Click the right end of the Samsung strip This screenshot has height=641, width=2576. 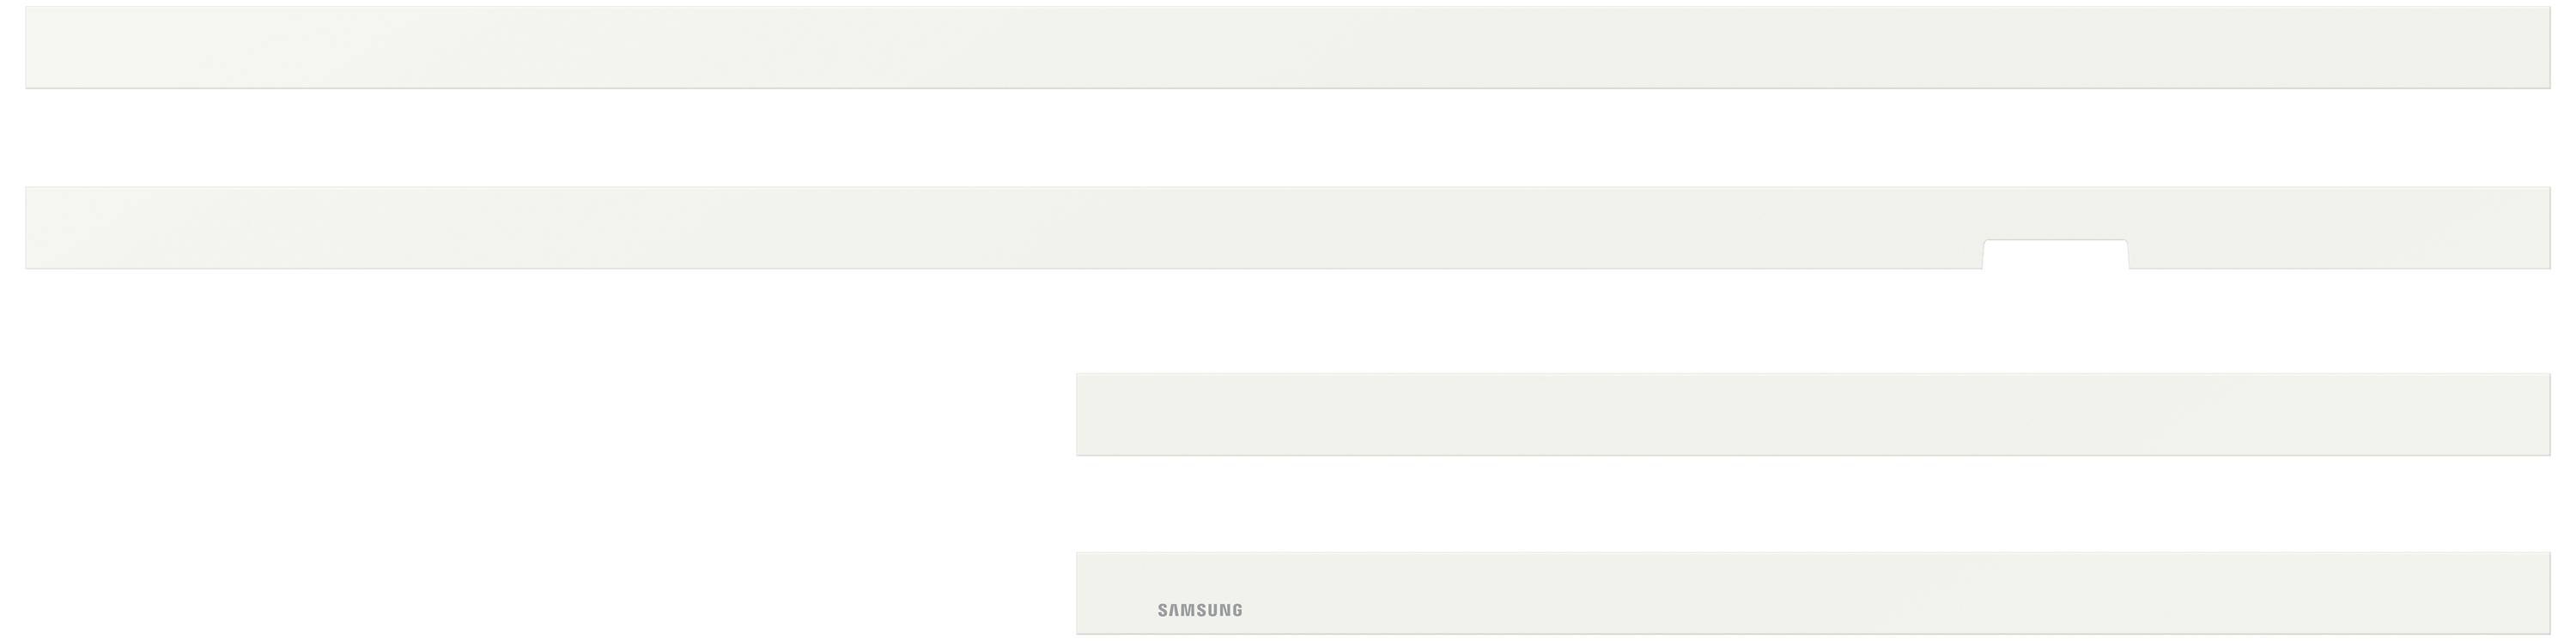[2536, 593]
